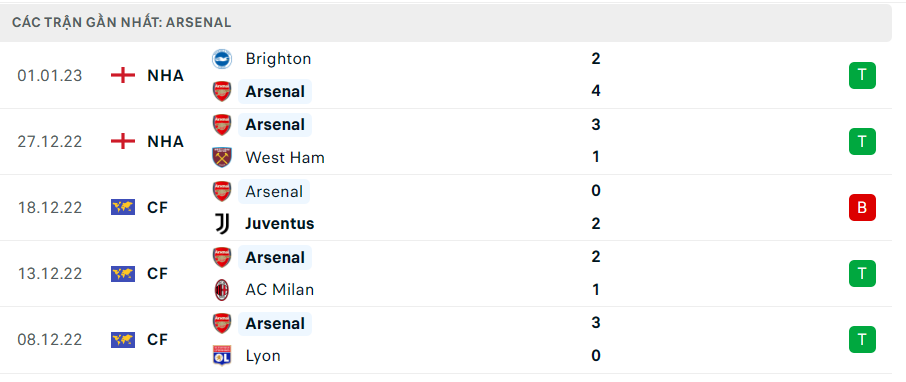Click the England flag on 01.01.23 row
Image resolution: width=906 pixels, height=382 pixels.
pyautogui.click(x=123, y=75)
